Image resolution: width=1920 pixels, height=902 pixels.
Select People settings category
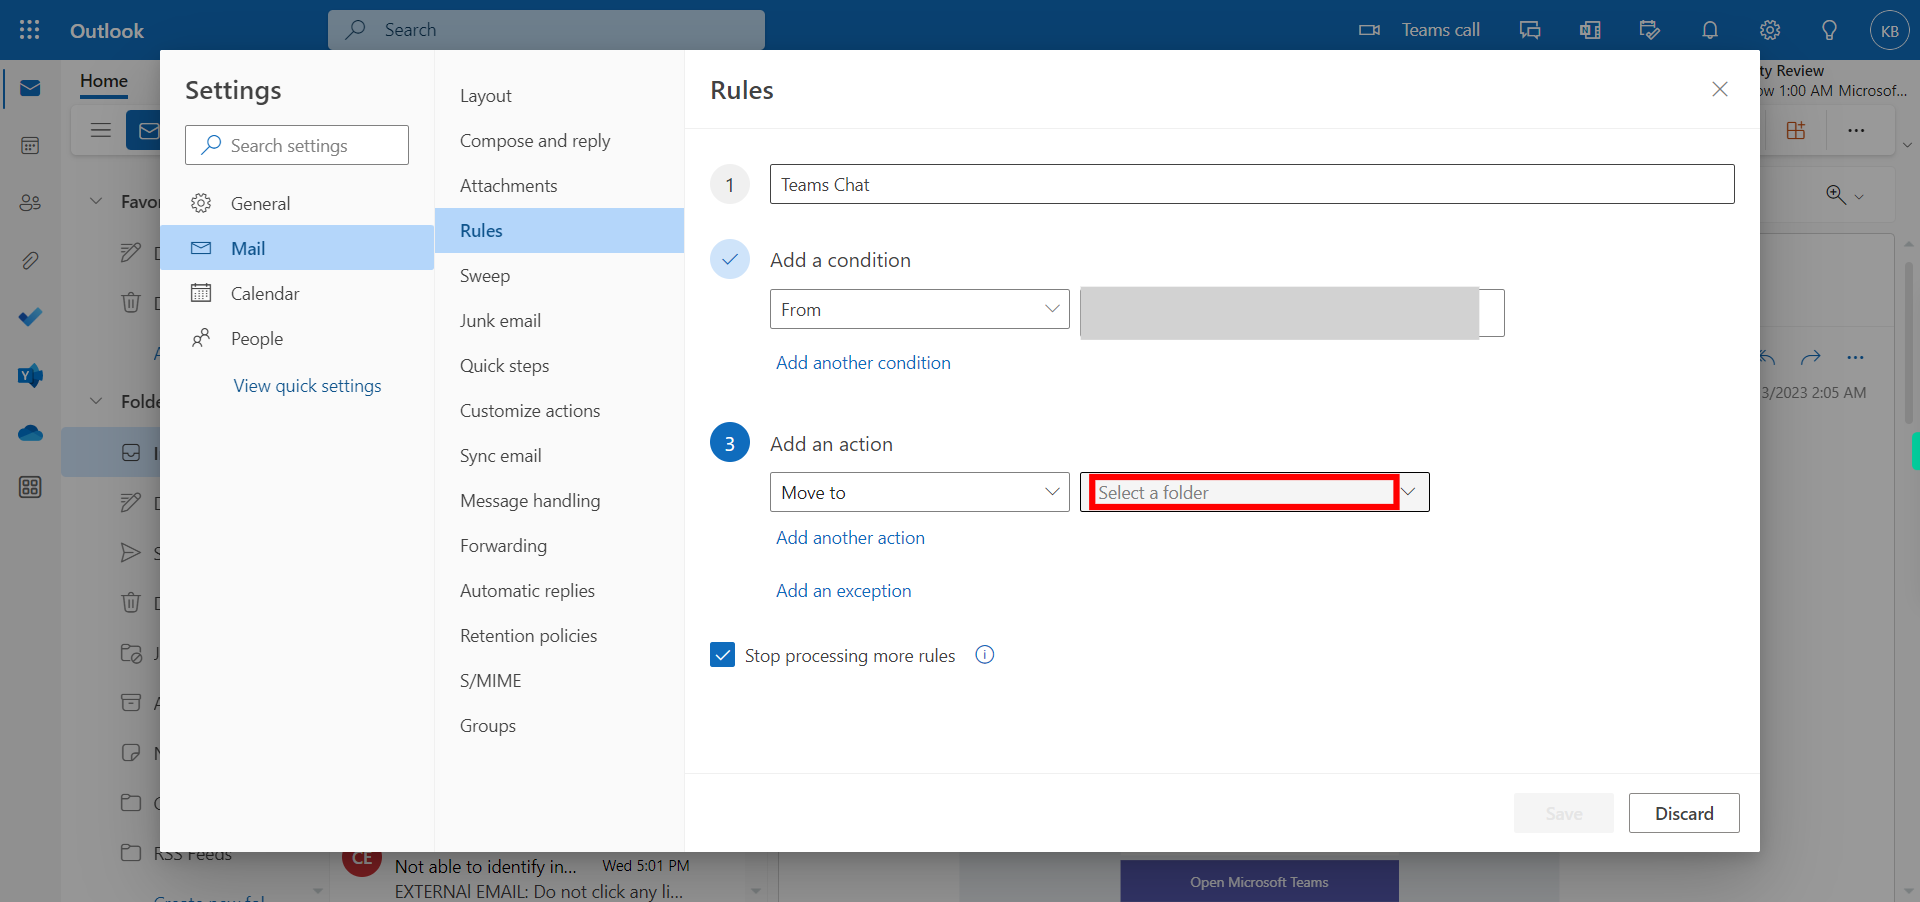[x=297, y=338]
